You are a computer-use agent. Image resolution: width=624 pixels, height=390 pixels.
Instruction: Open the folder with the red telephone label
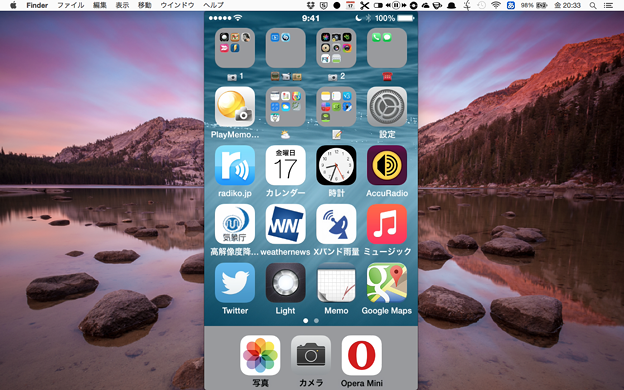point(387,48)
